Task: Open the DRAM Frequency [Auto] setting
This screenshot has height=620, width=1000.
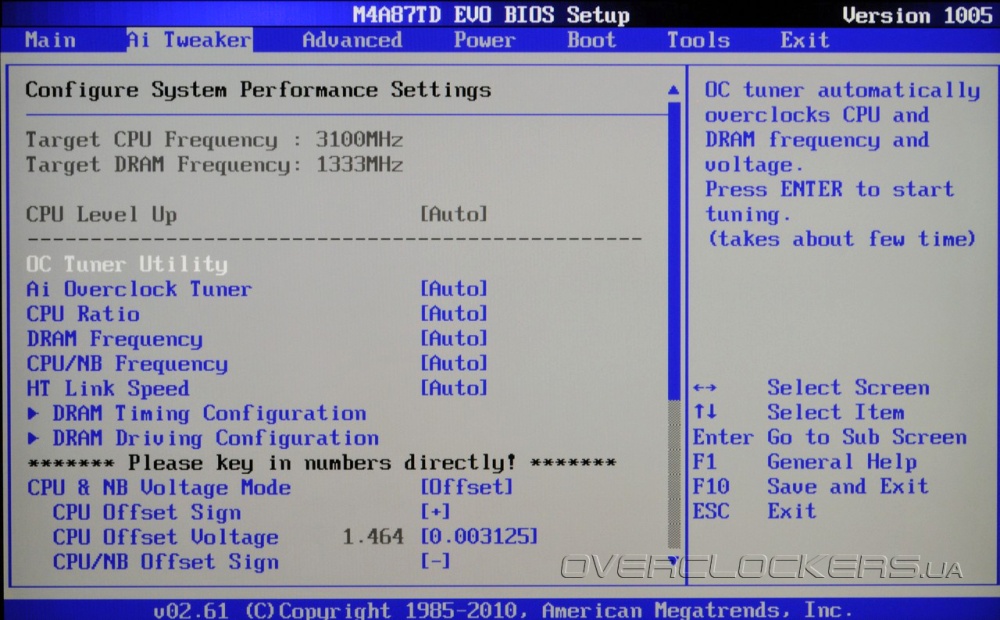Action: [x=453, y=338]
